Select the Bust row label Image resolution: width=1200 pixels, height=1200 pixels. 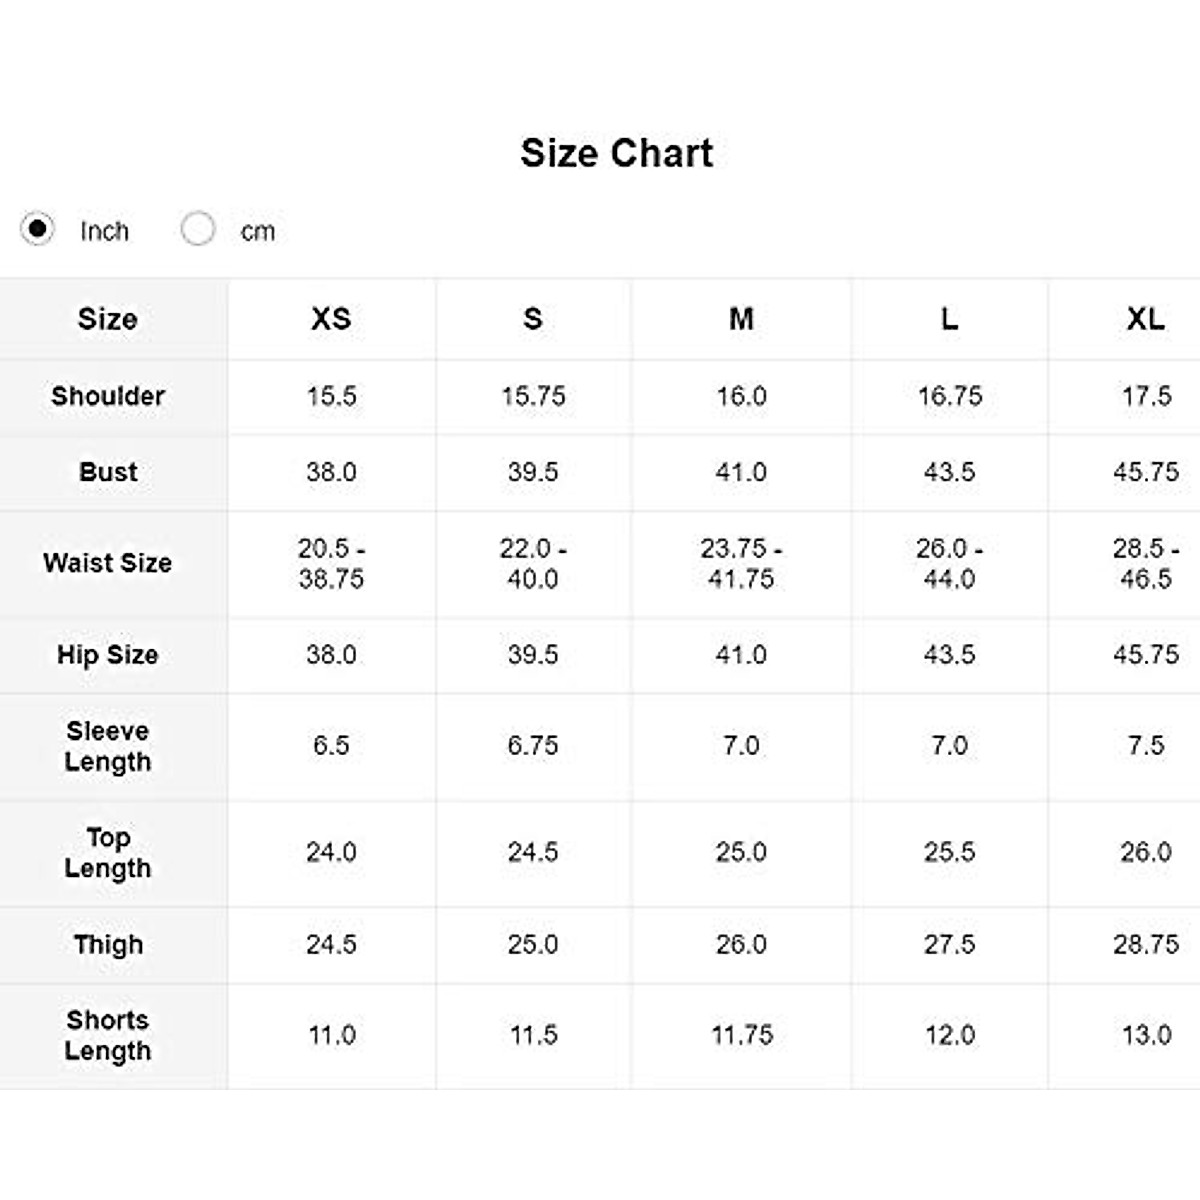click(108, 472)
